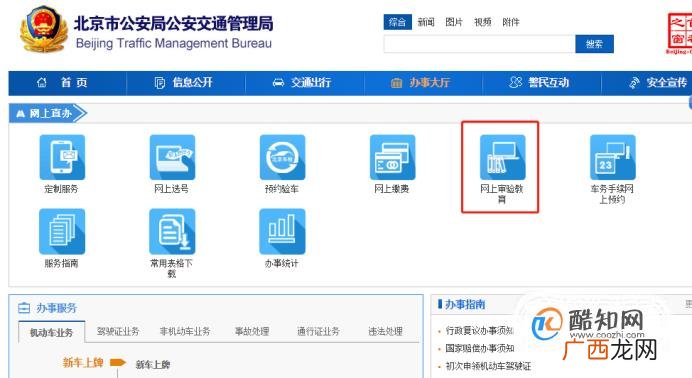Click the 办事服务 section header icon
The width and height of the screenshot is (692, 378).
[x=24, y=308]
